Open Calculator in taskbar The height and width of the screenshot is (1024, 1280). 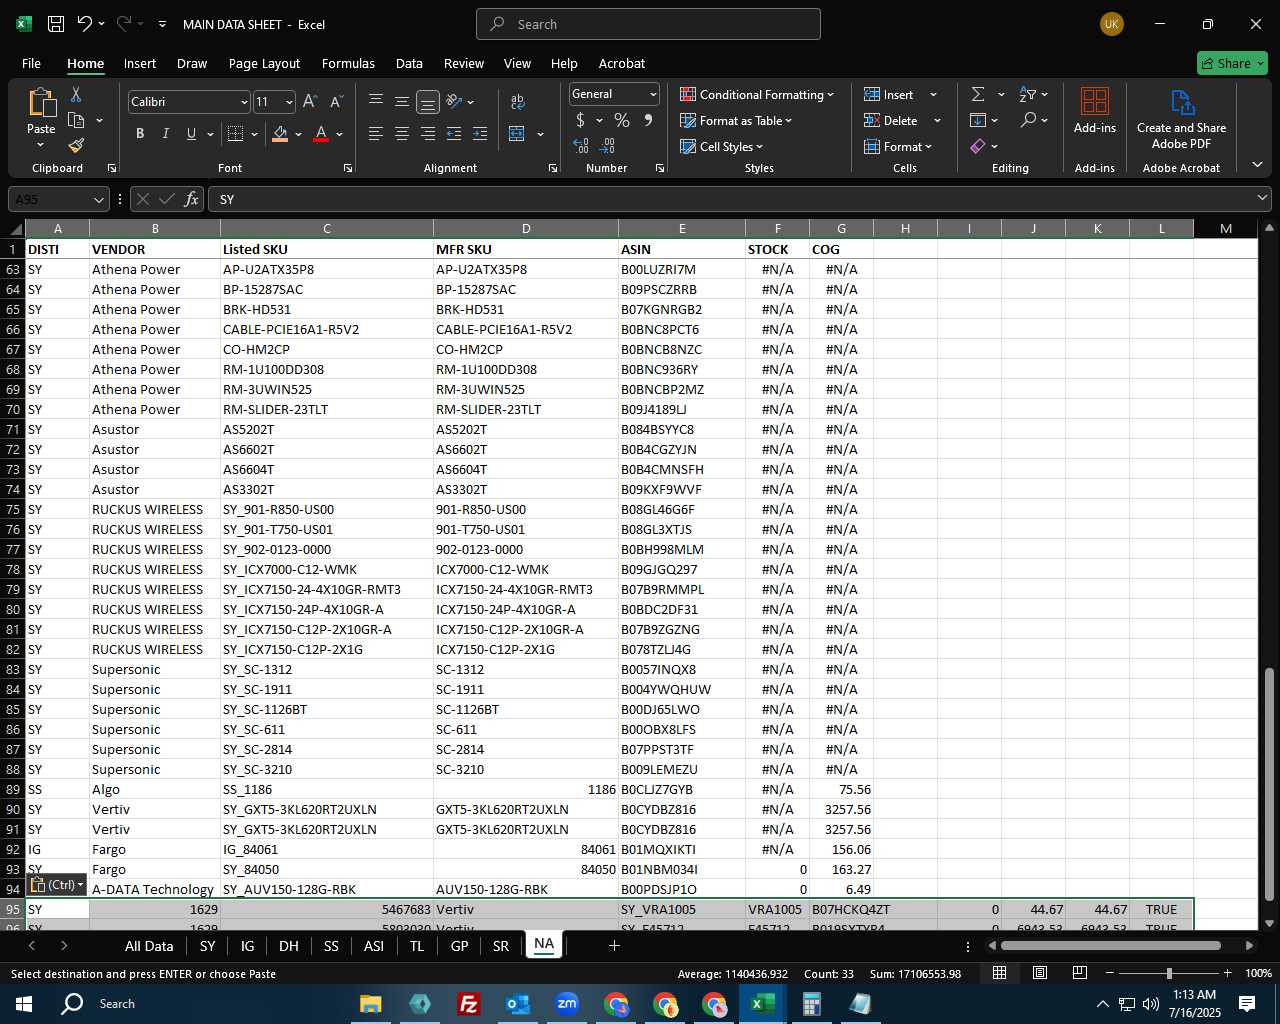[811, 1003]
